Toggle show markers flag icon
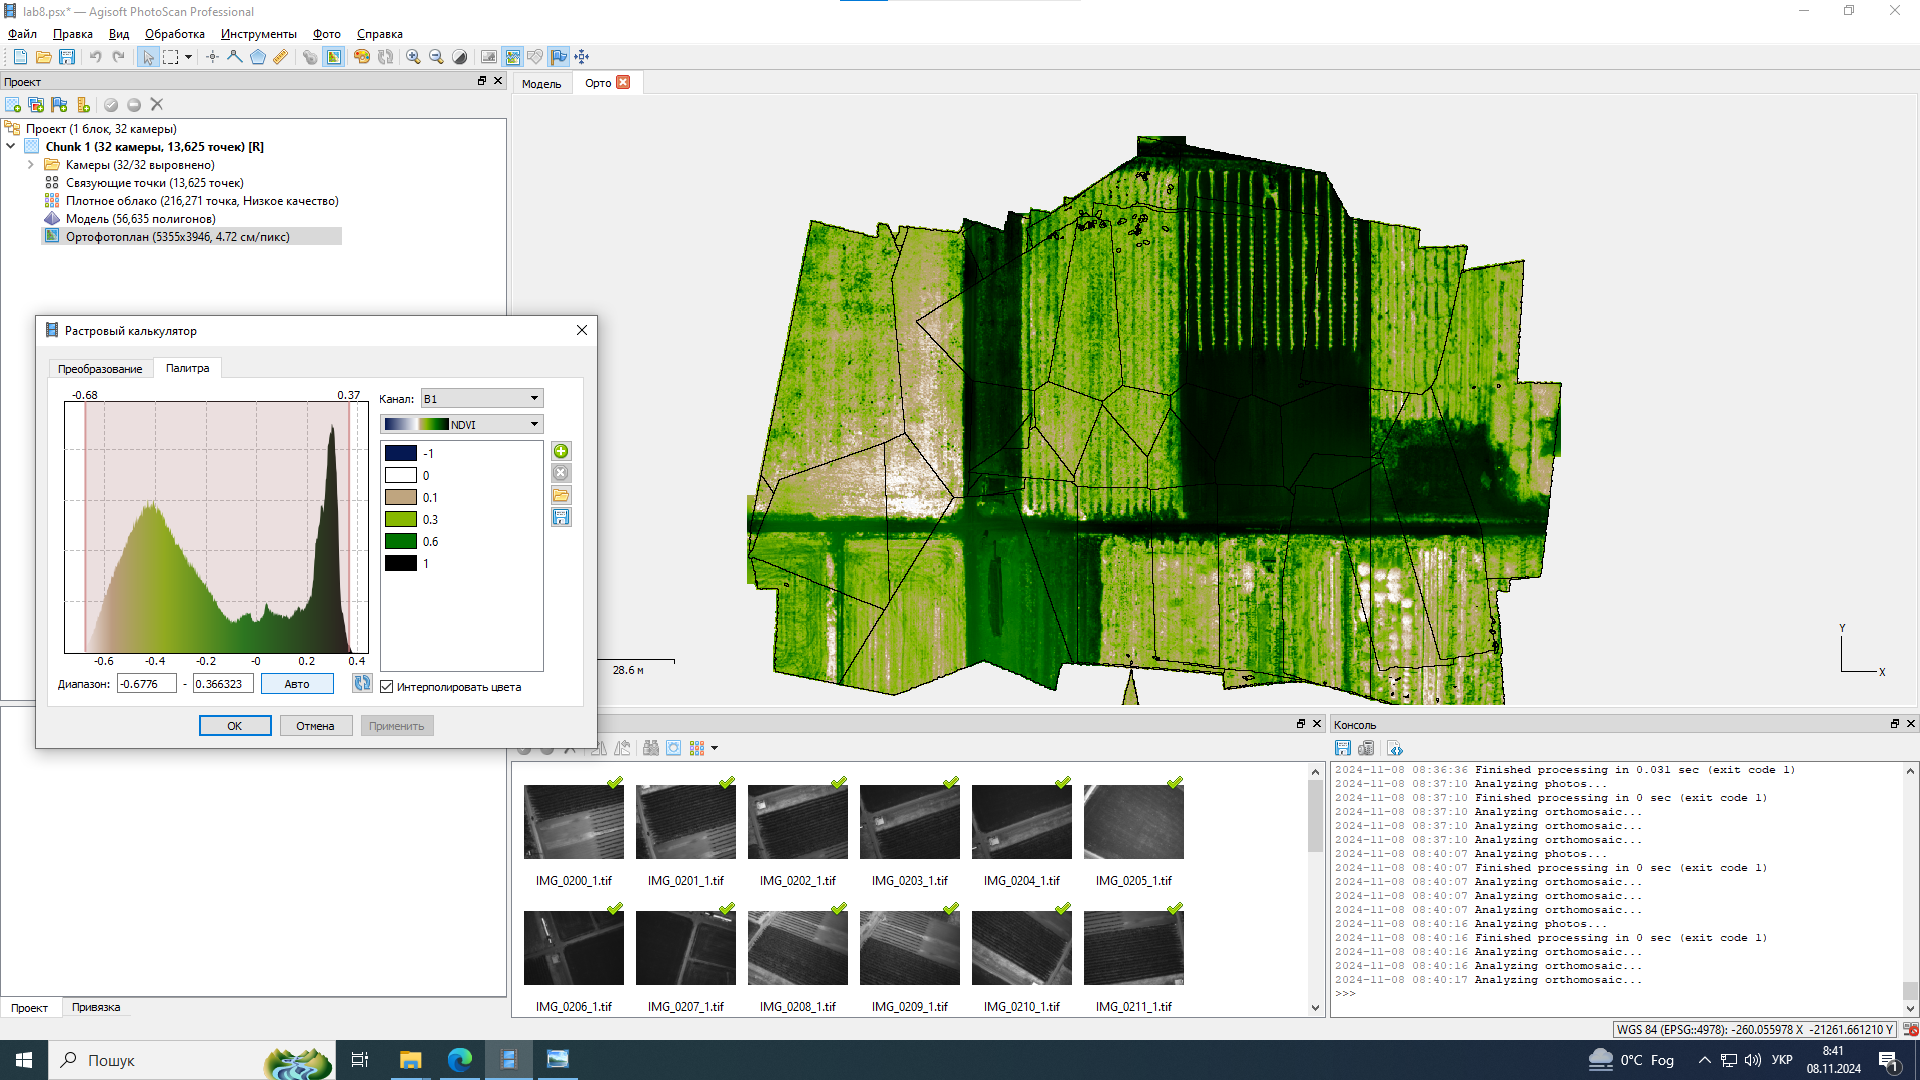The image size is (1920, 1080). point(558,57)
